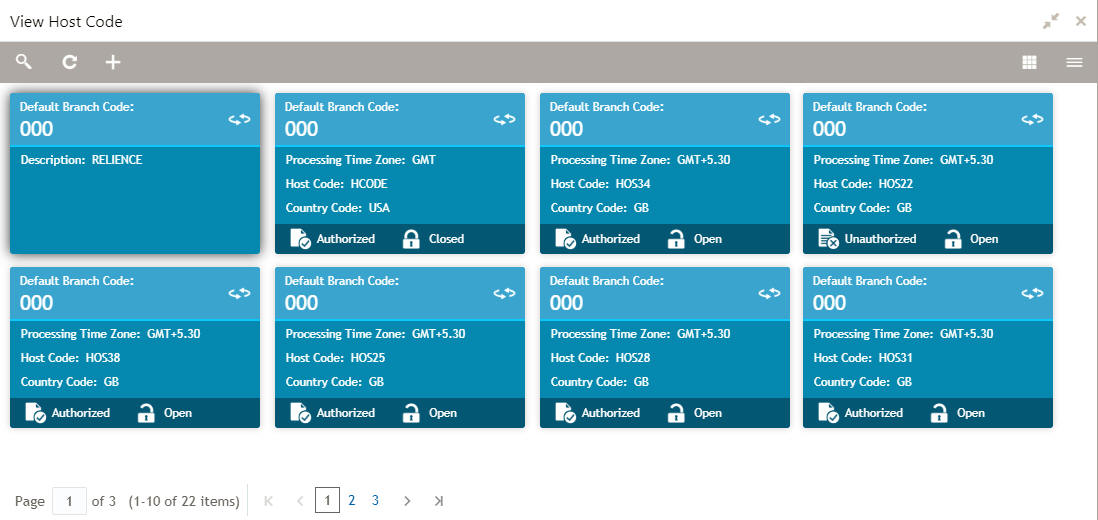
Task: Select the Host Code: HOS38 text
Action: pyautogui.click(x=71, y=358)
